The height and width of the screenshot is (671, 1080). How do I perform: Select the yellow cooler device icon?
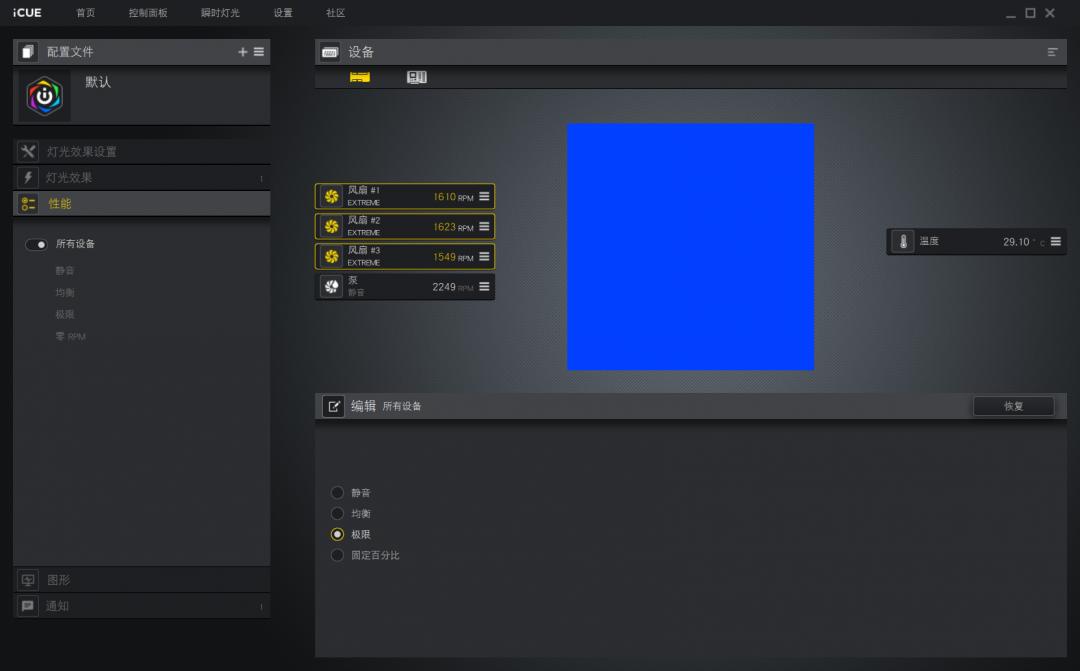pyautogui.click(x=360, y=77)
